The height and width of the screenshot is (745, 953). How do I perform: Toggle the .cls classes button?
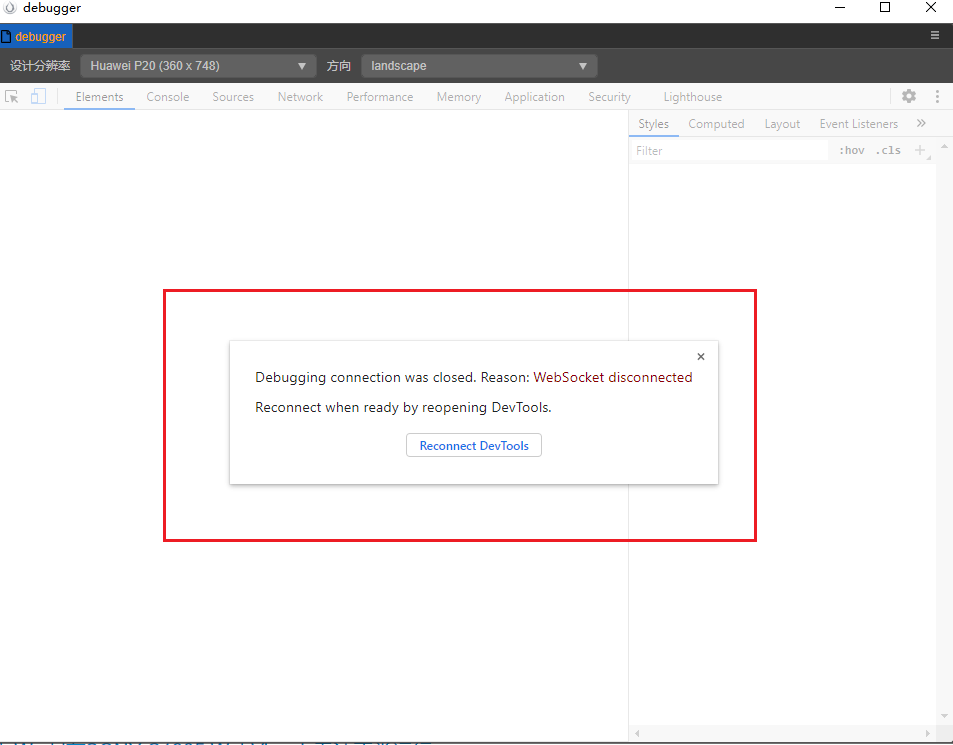(x=888, y=150)
